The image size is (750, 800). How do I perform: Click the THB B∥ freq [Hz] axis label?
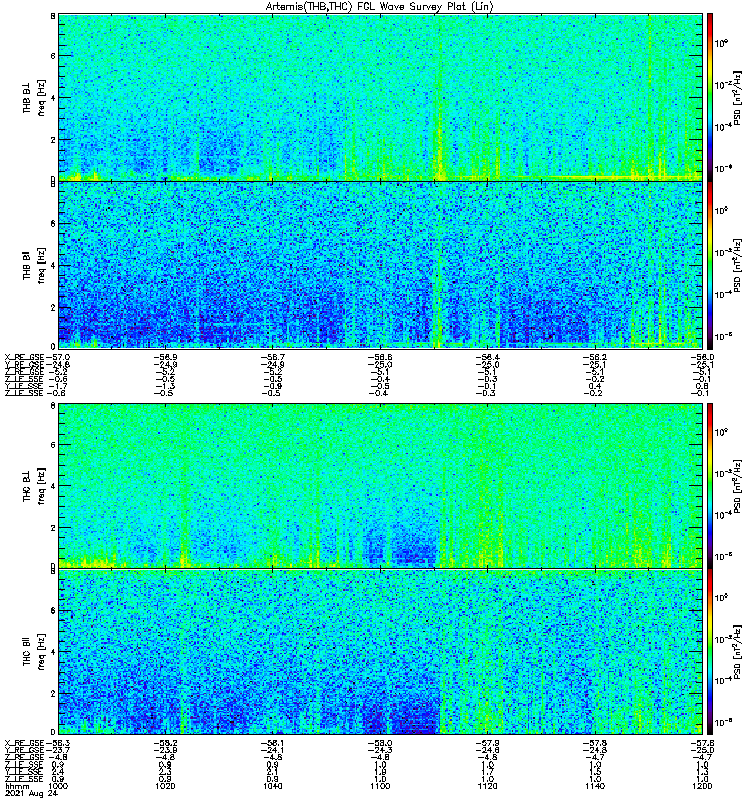[34, 265]
